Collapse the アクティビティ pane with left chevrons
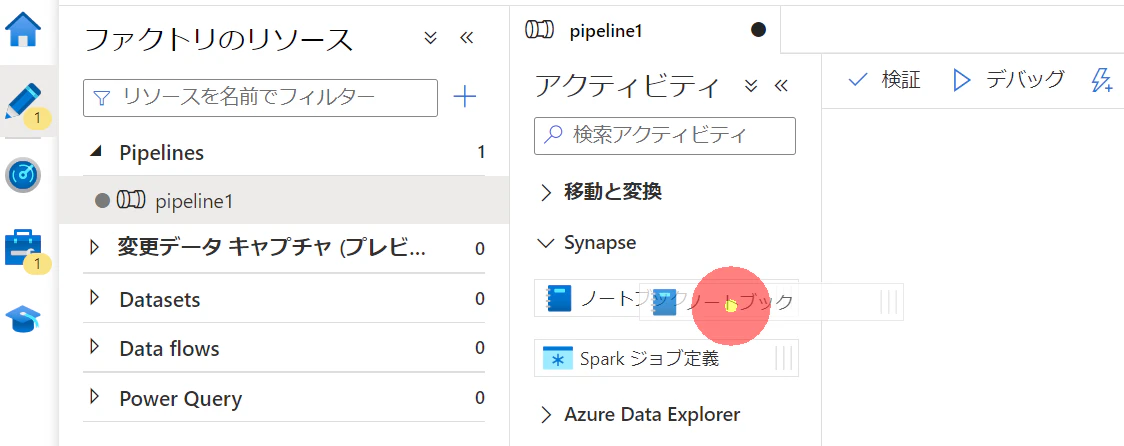The height and width of the screenshot is (446, 1124). 781,86
